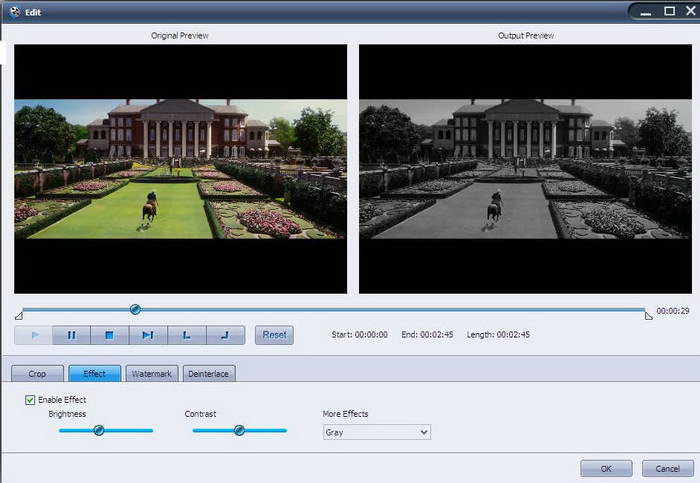Click the Brightness slider handle
The image size is (700, 483).
99,430
